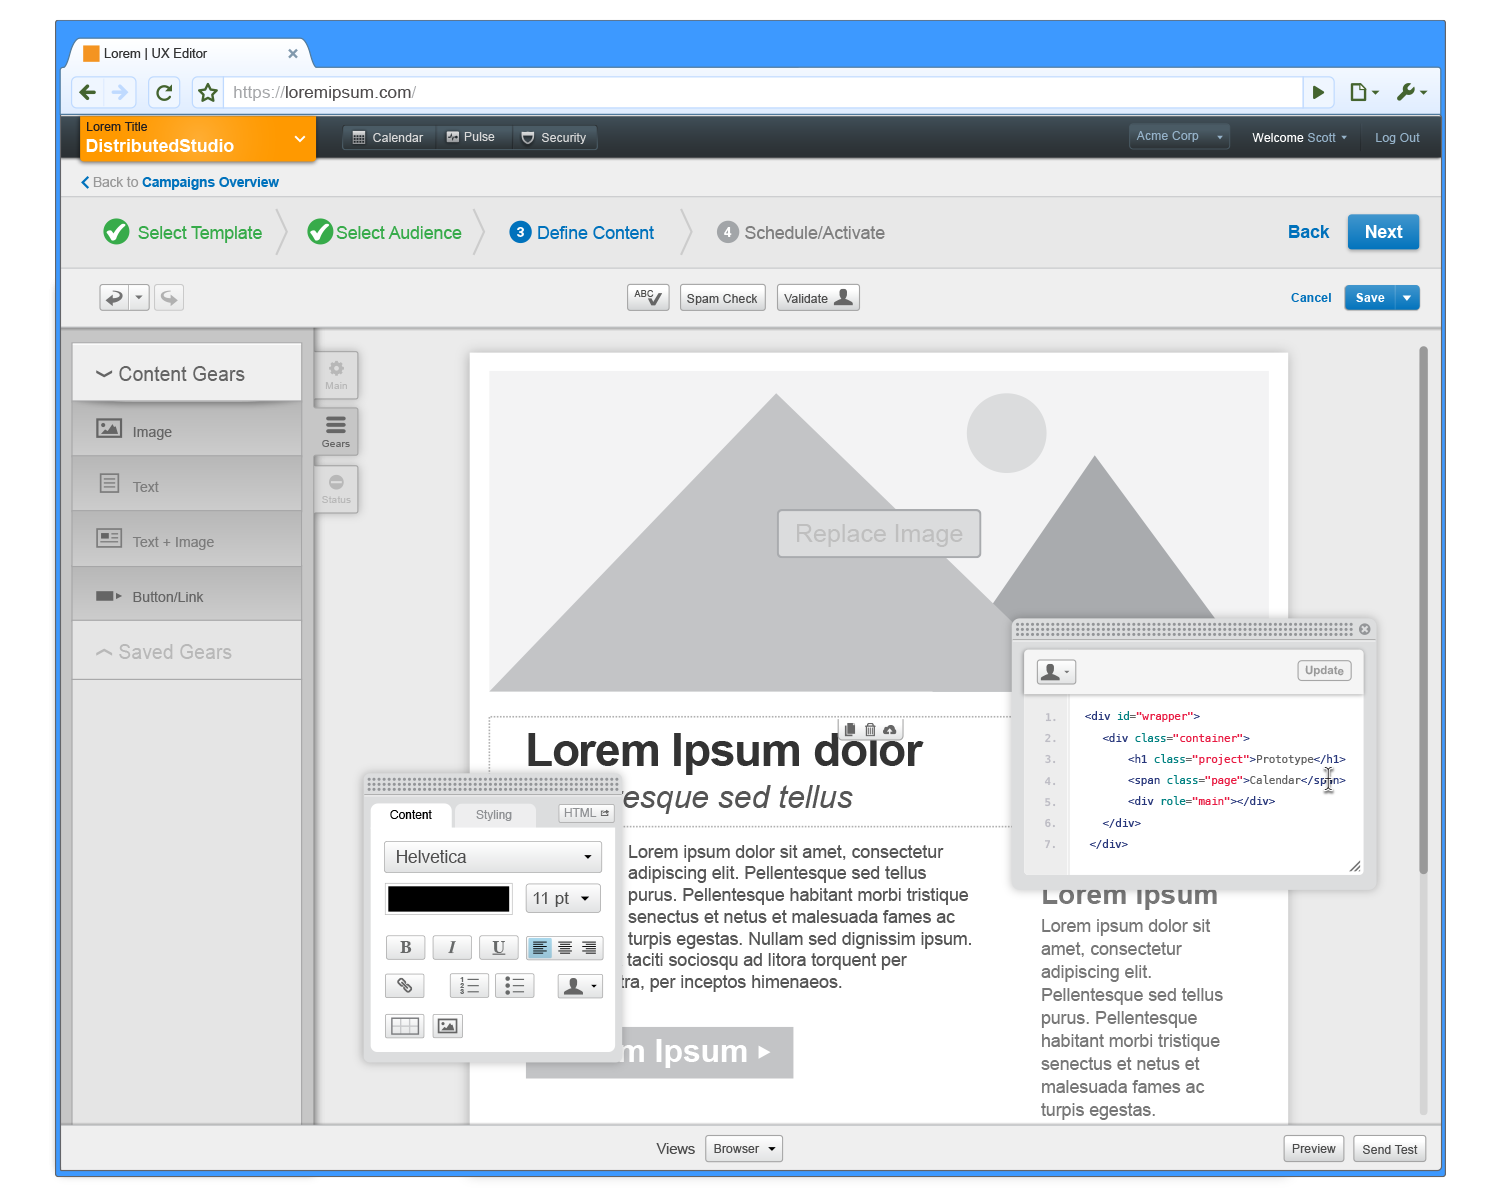Toggle italic formatting
The width and height of the screenshot is (1500, 1200).
tap(452, 947)
